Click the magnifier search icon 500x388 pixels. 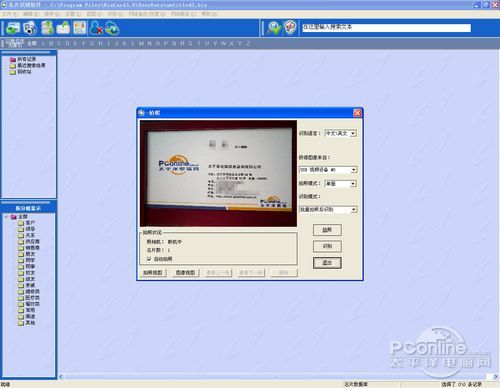point(274,28)
